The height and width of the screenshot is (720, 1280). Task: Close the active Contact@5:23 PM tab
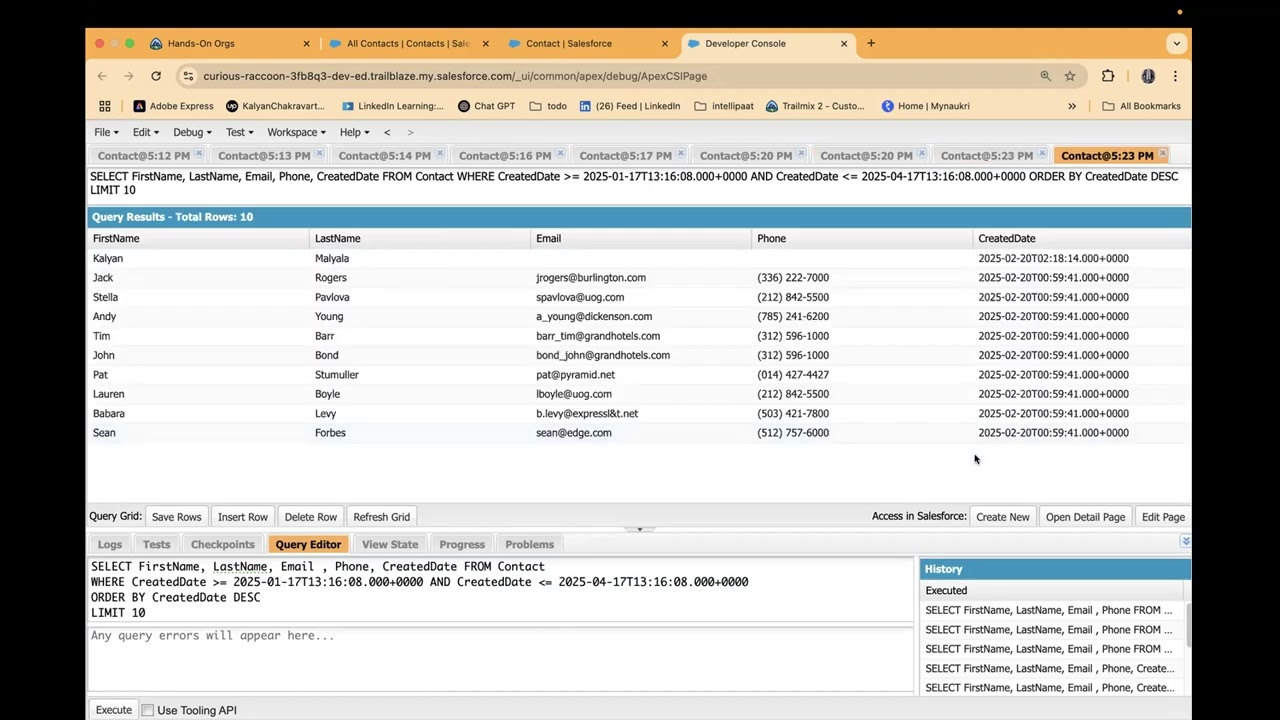[1163, 153]
